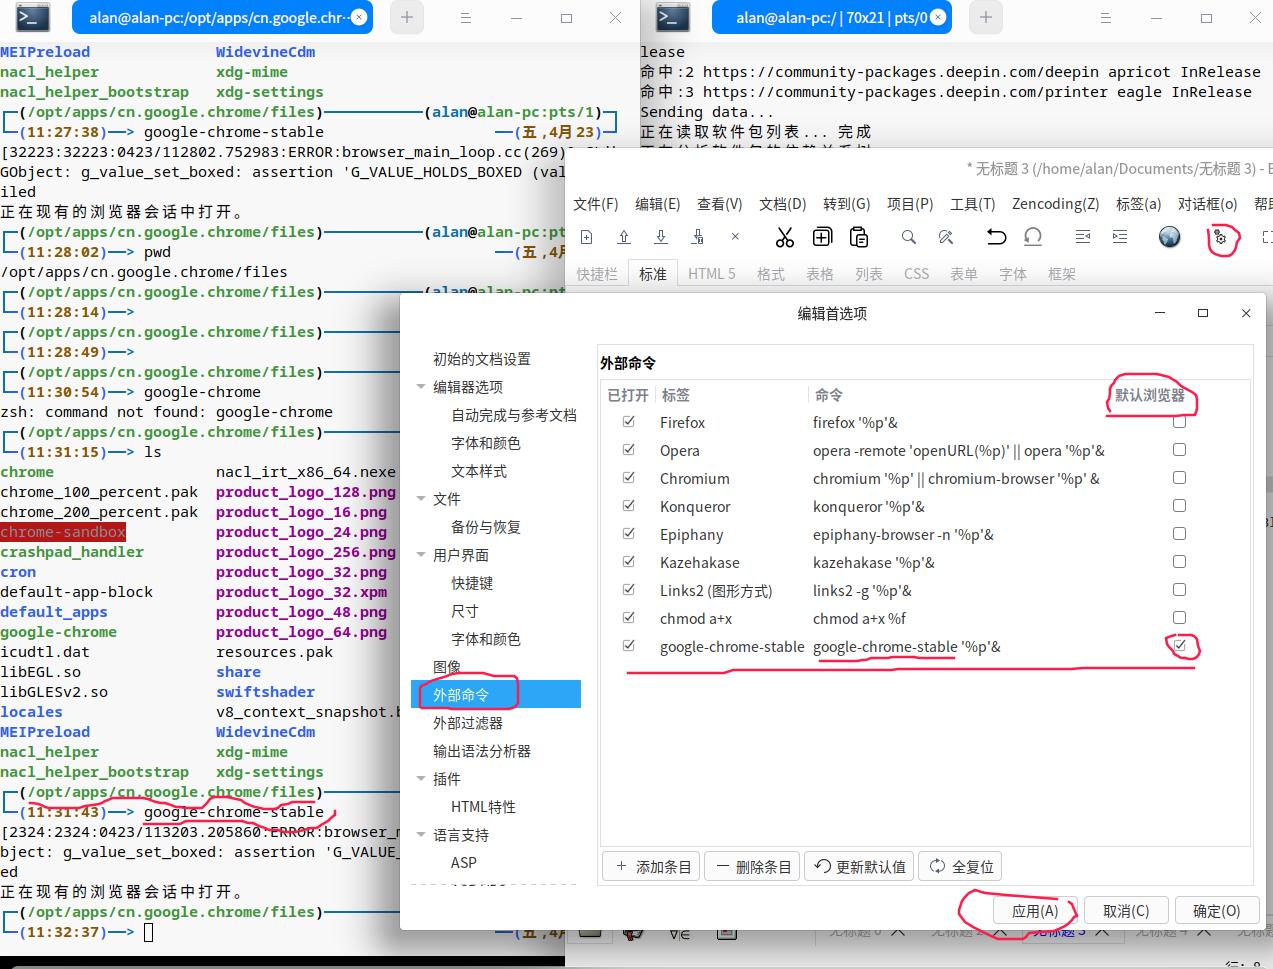1273x969 pixels.
Task: Uncheck google-chrome-stable default browser checkbox
Action: click(1180, 646)
